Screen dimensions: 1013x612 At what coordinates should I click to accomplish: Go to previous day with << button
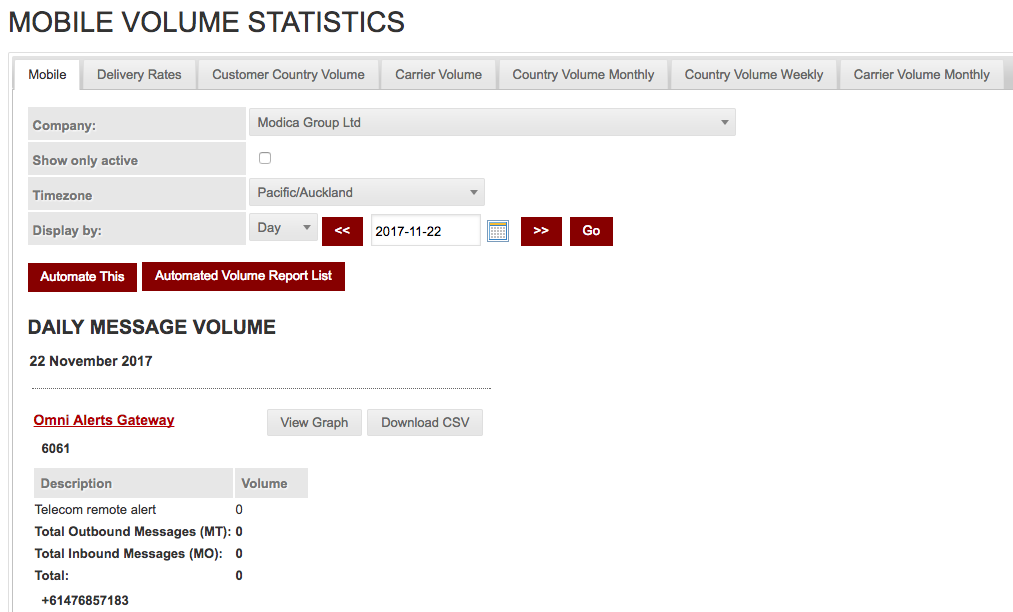tap(342, 231)
